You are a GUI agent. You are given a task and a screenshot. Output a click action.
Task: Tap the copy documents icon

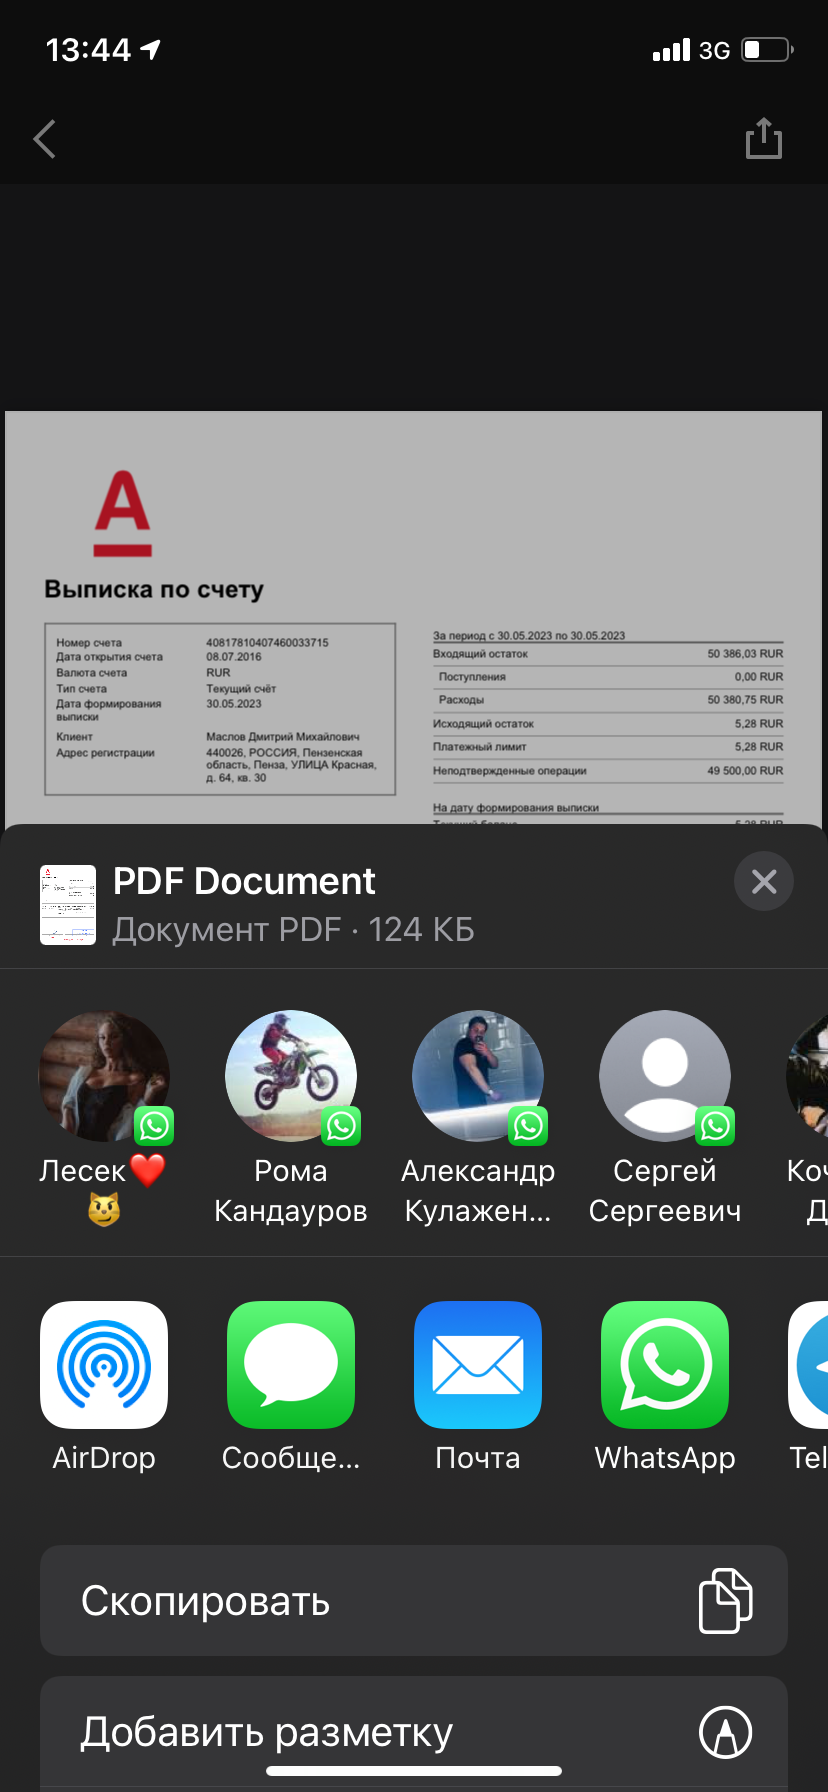(725, 1601)
